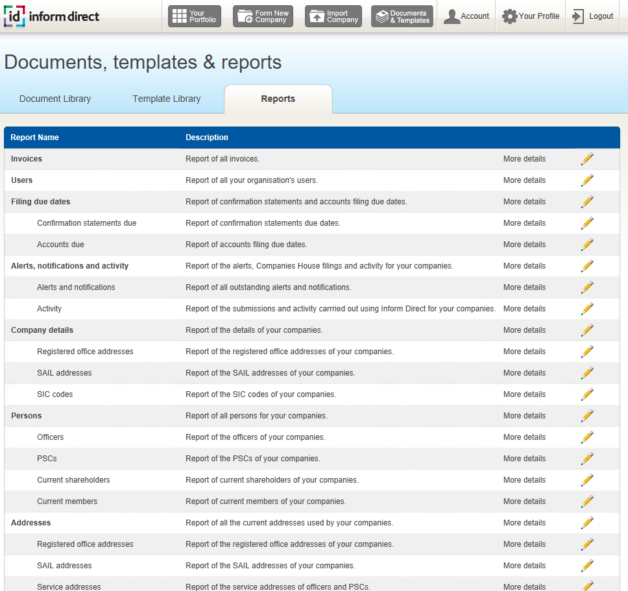Image resolution: width=628 pixels, height=591 pixels.
Task: Click the pencil icon for PSCs report
Action: (587, 459)
